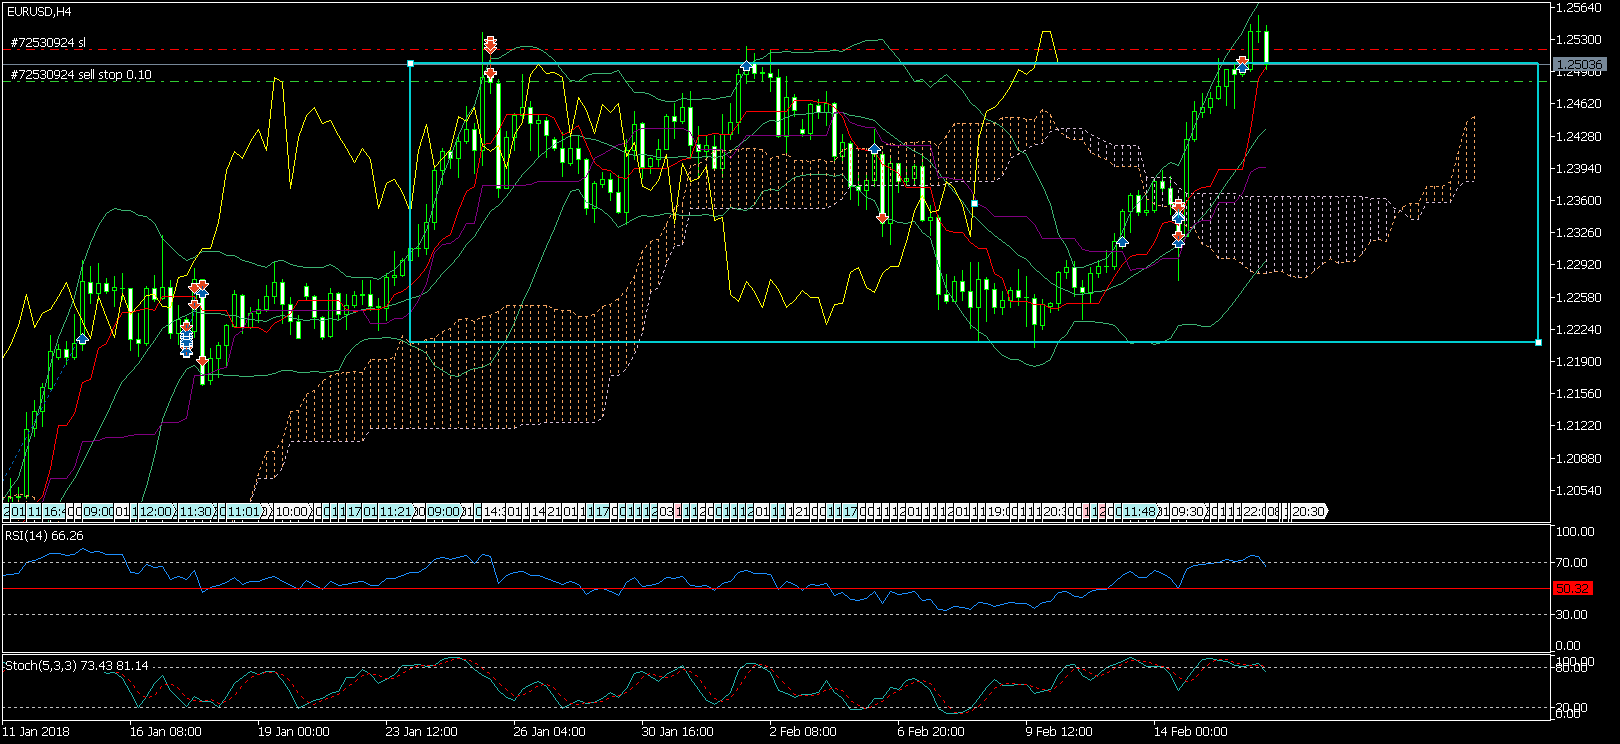Click trade arrow beside the latest candles at 1.25036
The height and width of the screenshot is (744, 1620).
(1241, 64)
